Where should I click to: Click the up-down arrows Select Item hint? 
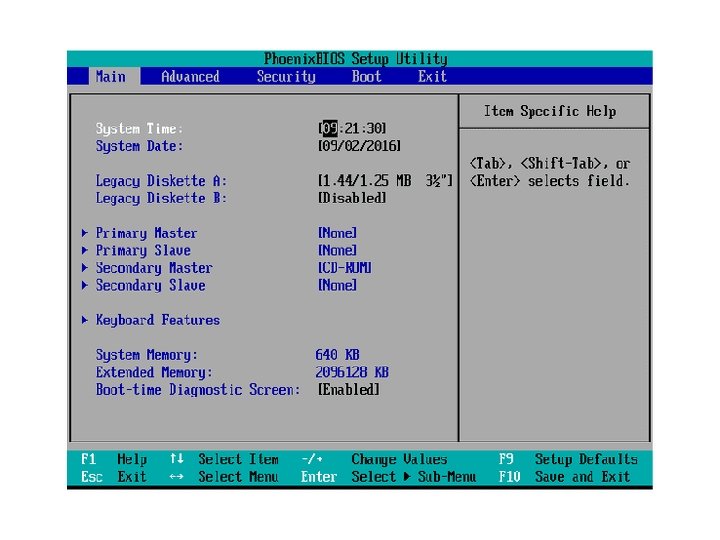pos(224,459)
